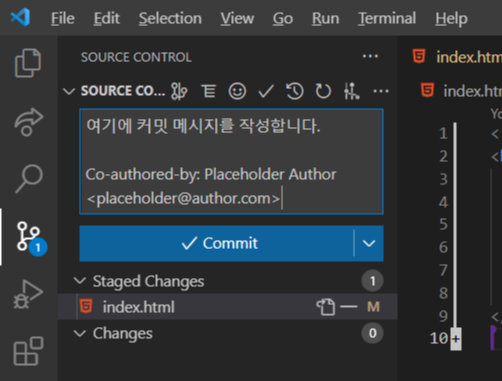Click inside the commit message input box
The image size is (502, 381).
(x=231, y=161)
